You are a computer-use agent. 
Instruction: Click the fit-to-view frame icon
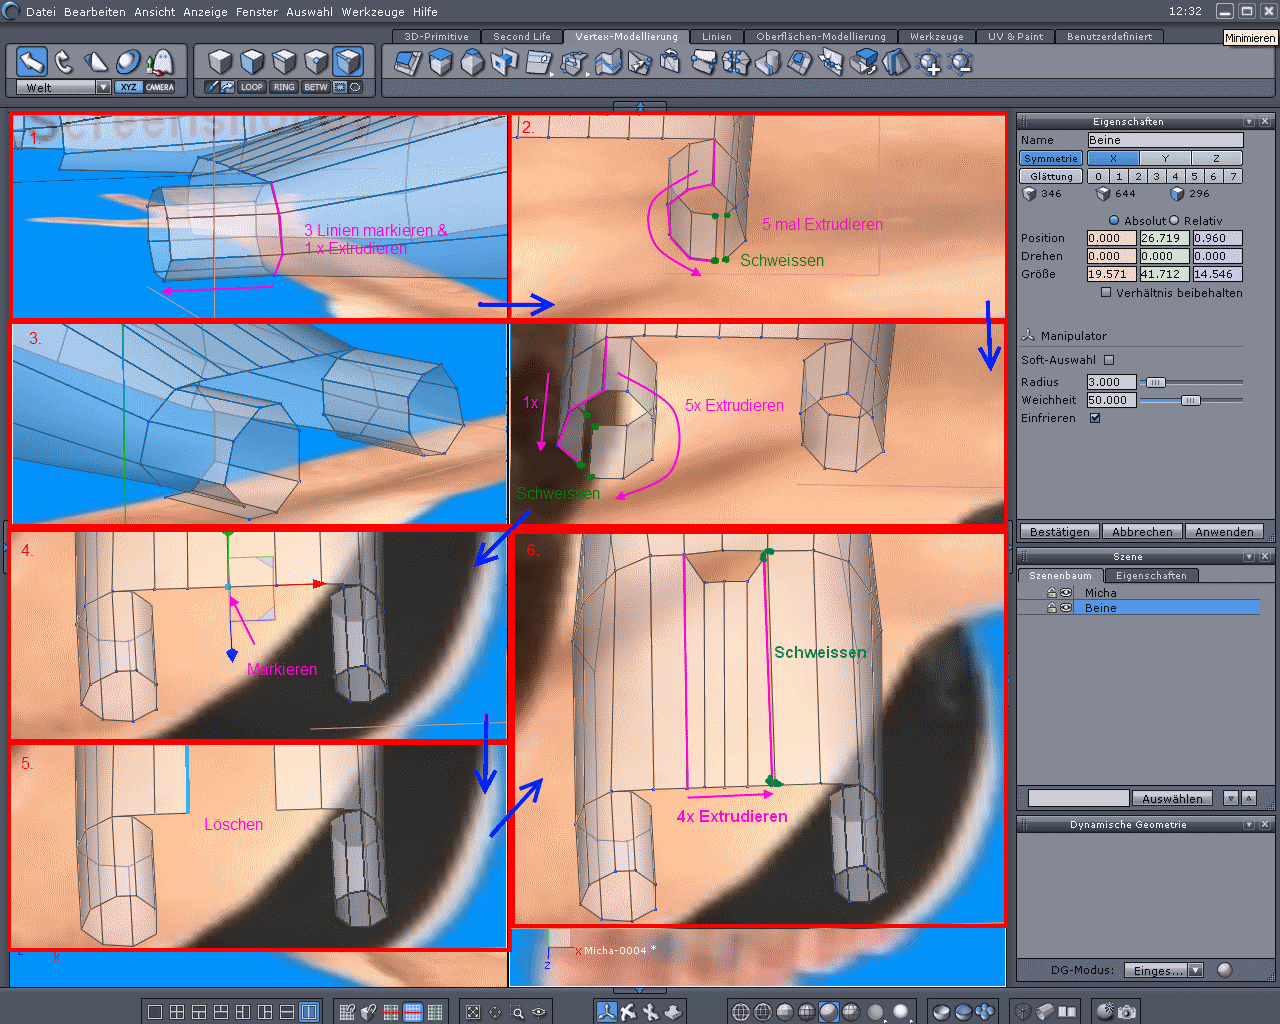coord(473,1012)
